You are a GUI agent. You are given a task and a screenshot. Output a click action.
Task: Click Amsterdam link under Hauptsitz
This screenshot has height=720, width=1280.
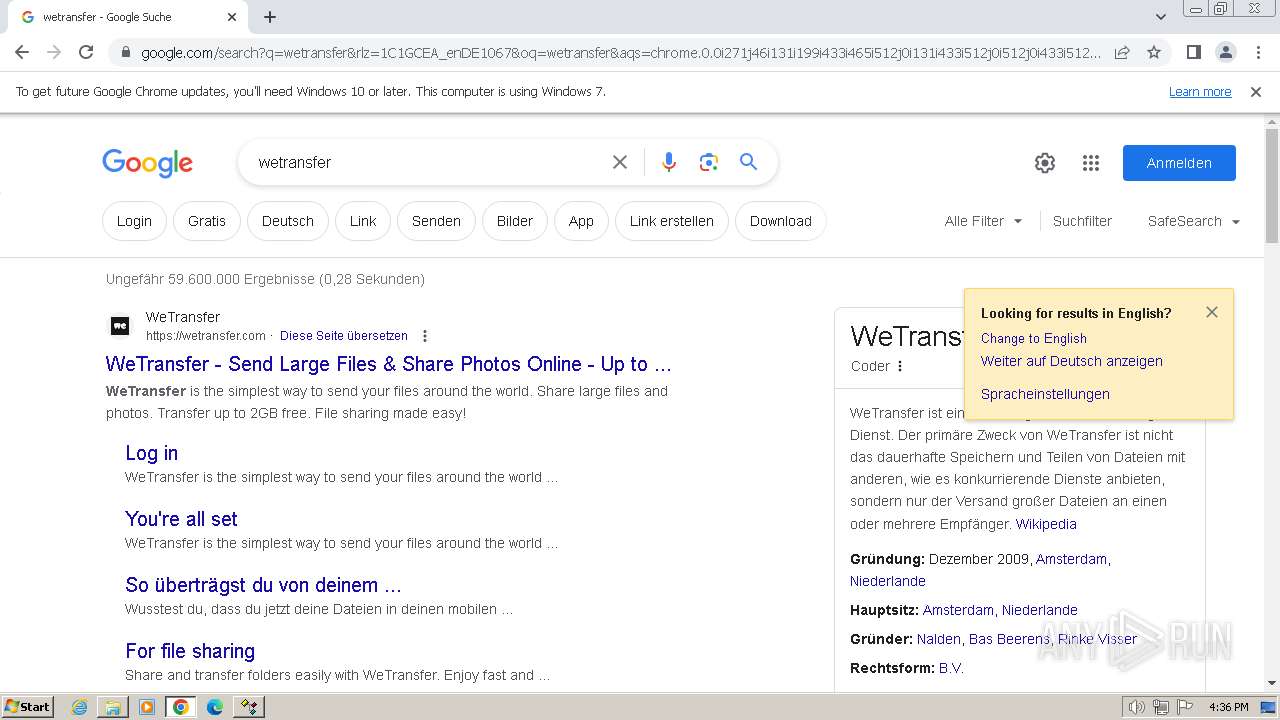[958, 610]
